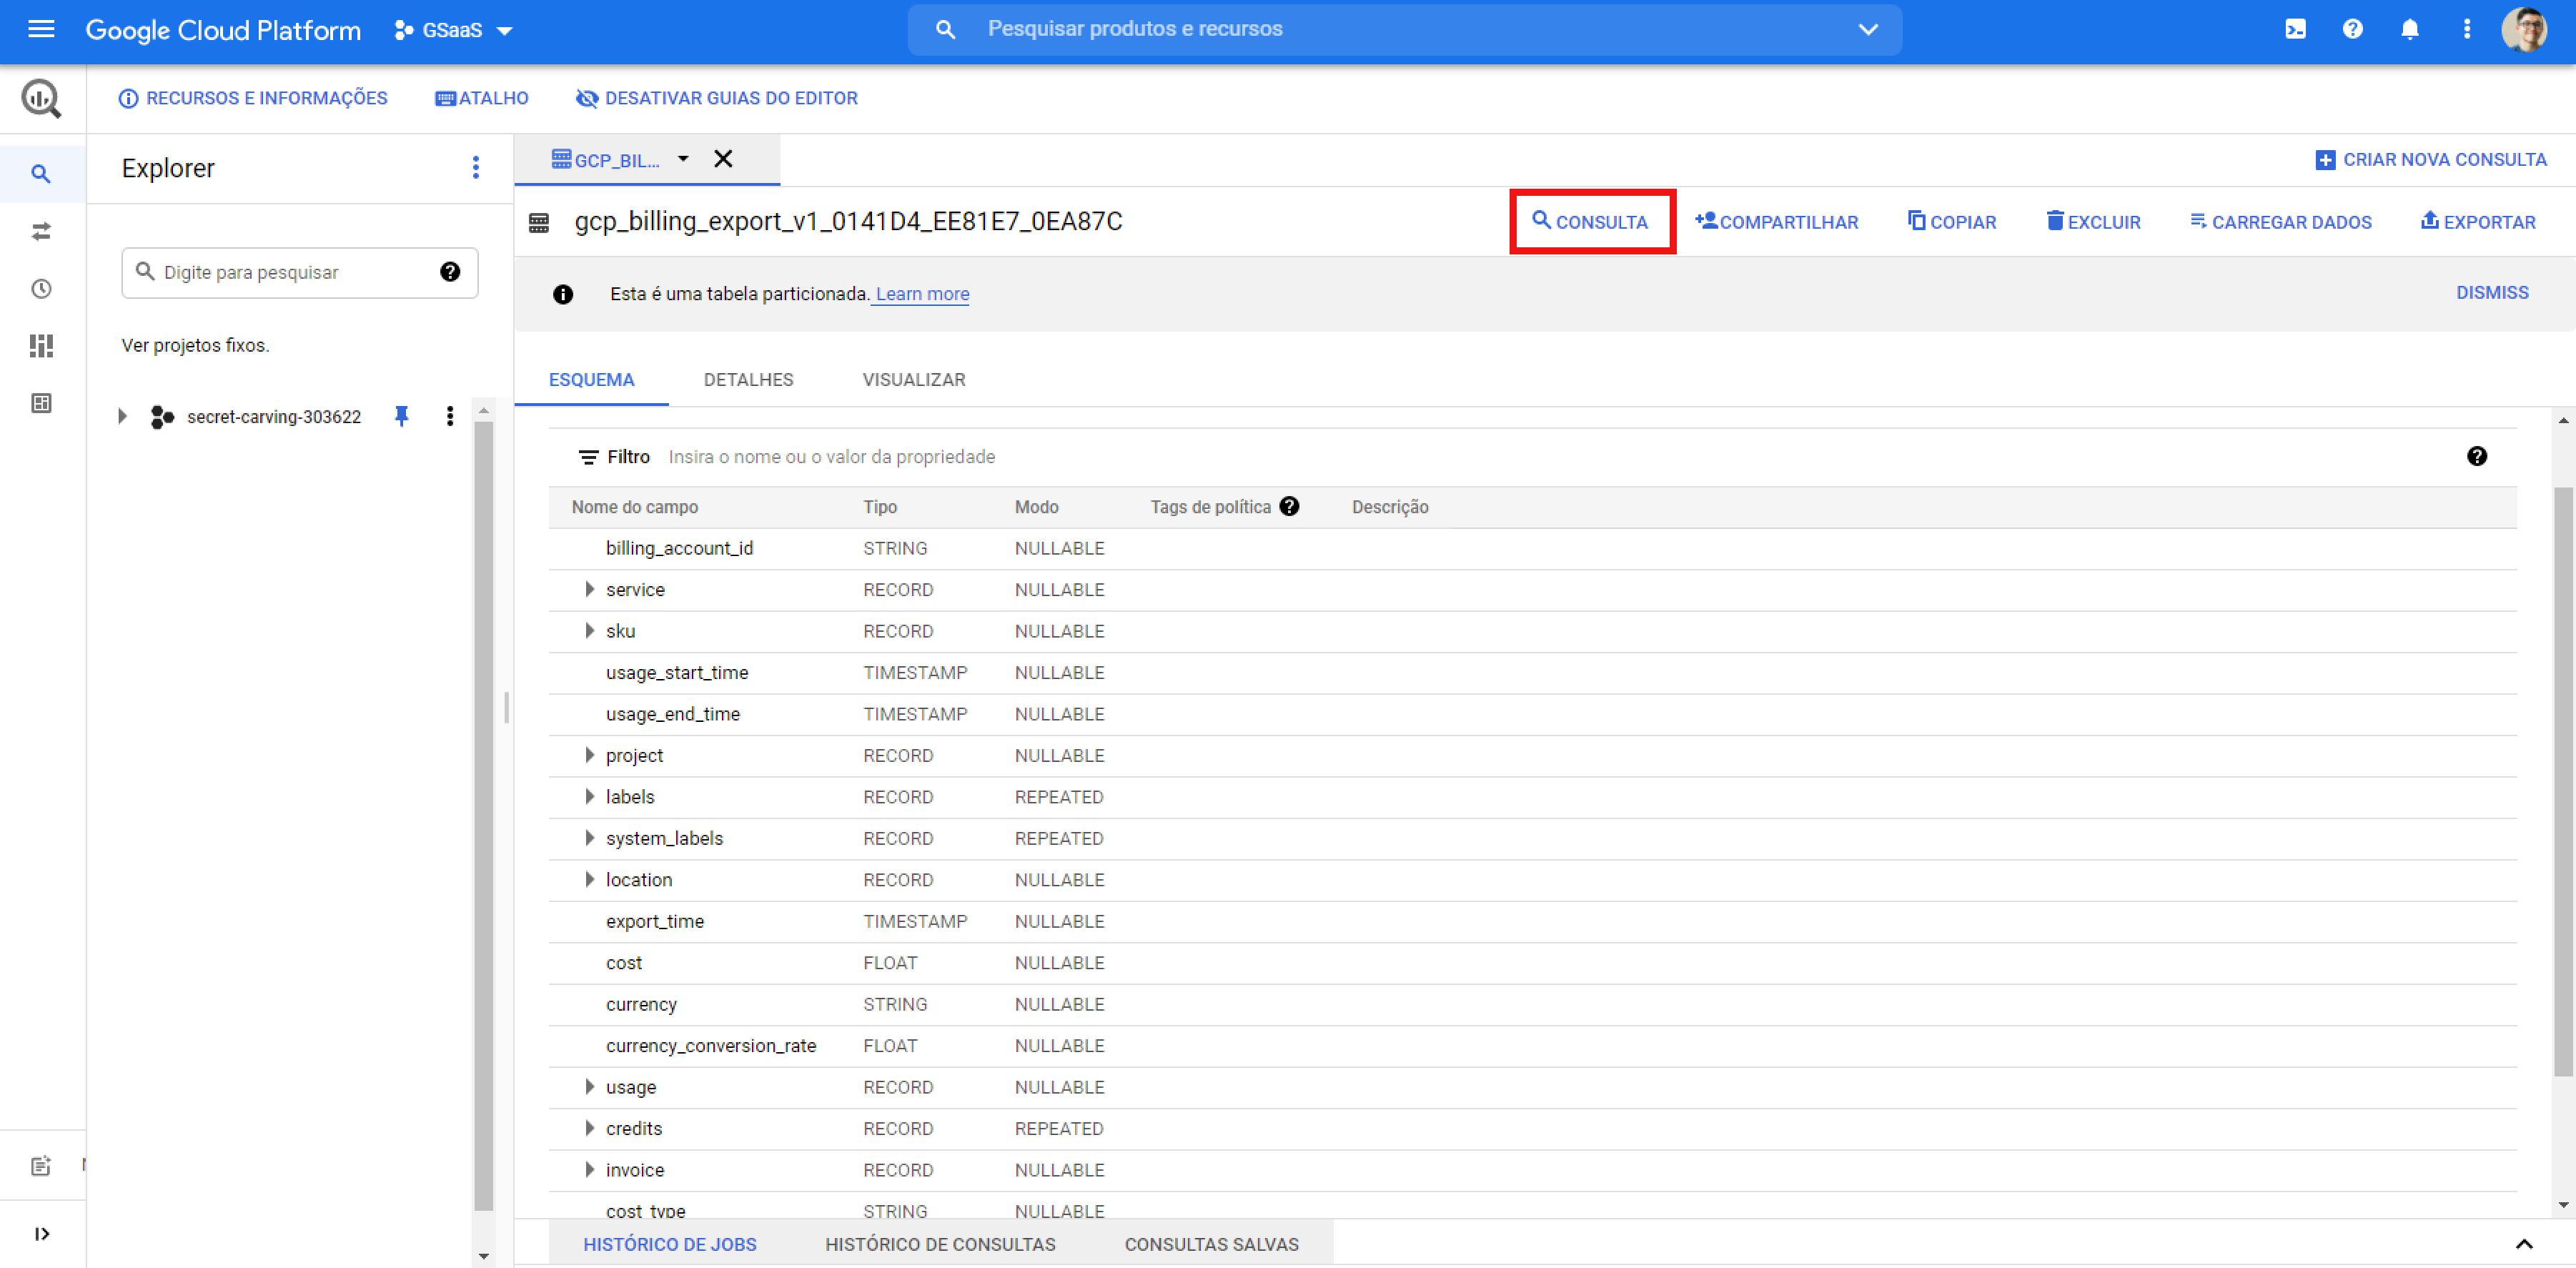This screenshot has height=1268, width=2576.
Task: Open scheduled queries clock icon in sidebar
Action: 41,289
